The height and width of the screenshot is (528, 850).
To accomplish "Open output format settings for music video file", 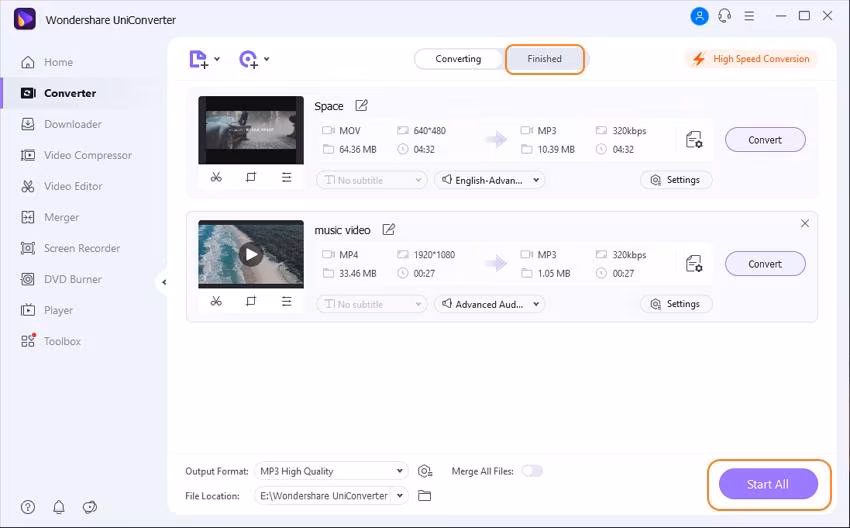I will pyautogui.click(x=694, y=264).
